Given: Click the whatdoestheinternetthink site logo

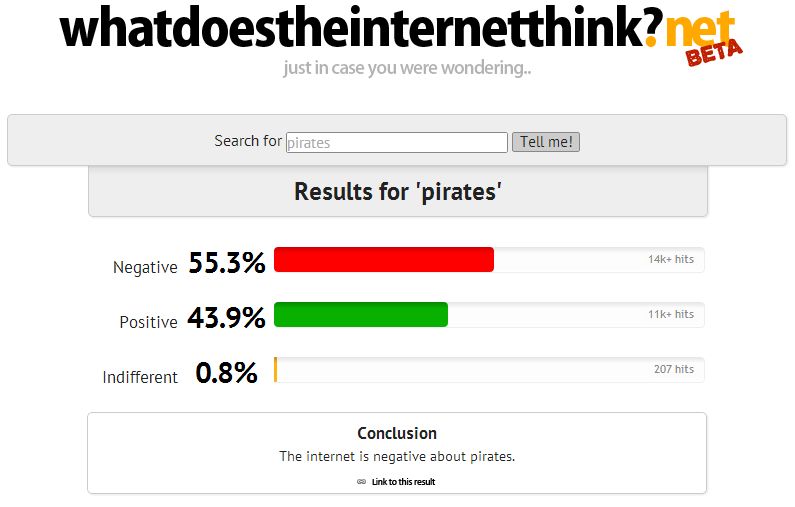Looking at the screenshot, I should [360, 30].
